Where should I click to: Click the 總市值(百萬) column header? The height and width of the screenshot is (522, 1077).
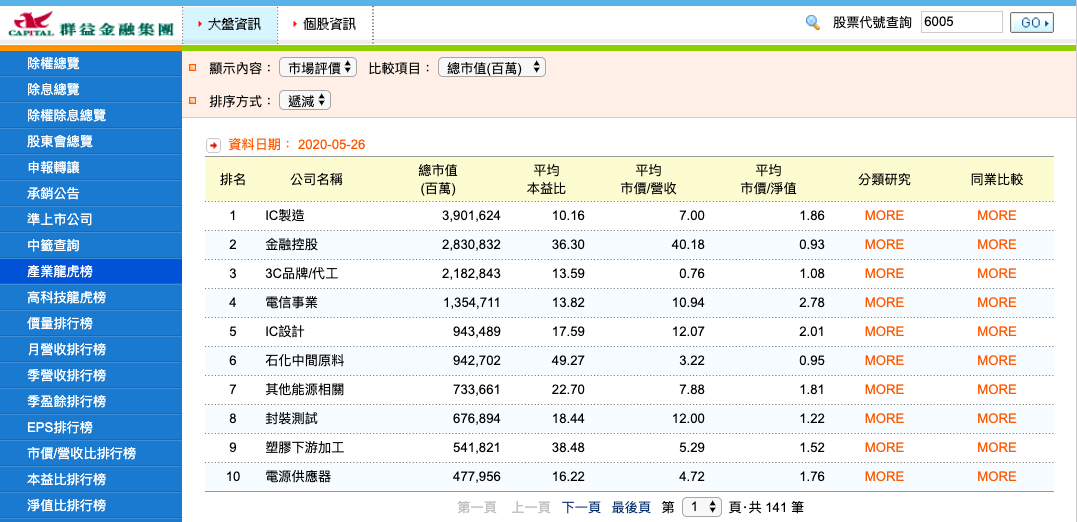point(438,179)
